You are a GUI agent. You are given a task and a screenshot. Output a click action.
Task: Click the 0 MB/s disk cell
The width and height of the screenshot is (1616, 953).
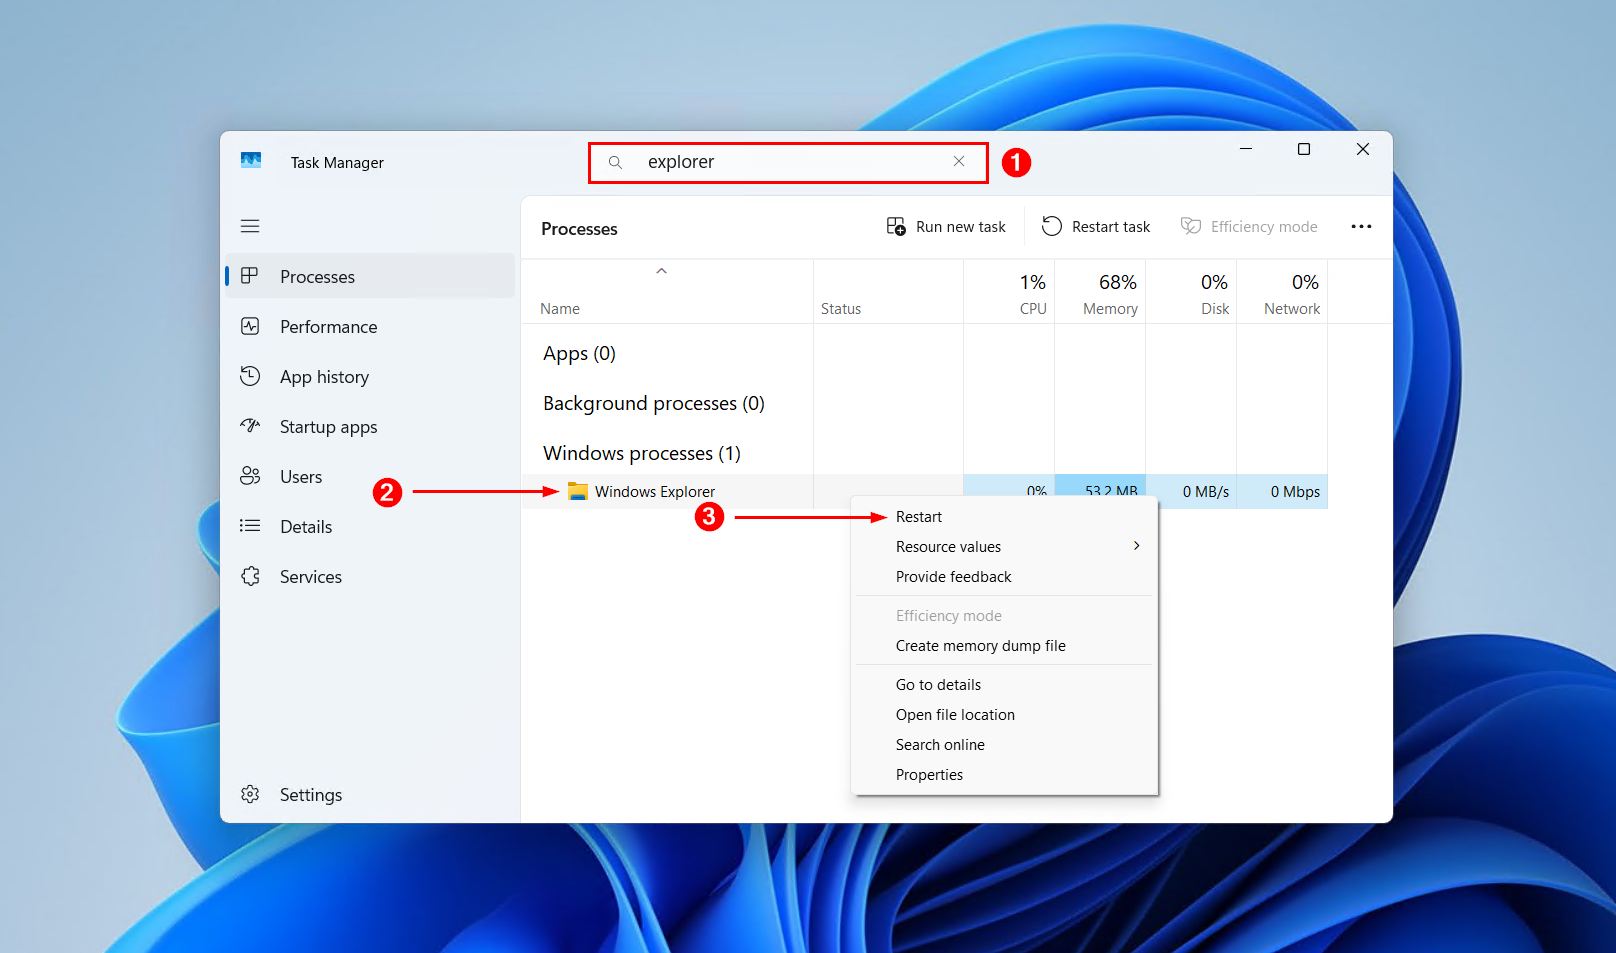click(x=1191, y=491)
